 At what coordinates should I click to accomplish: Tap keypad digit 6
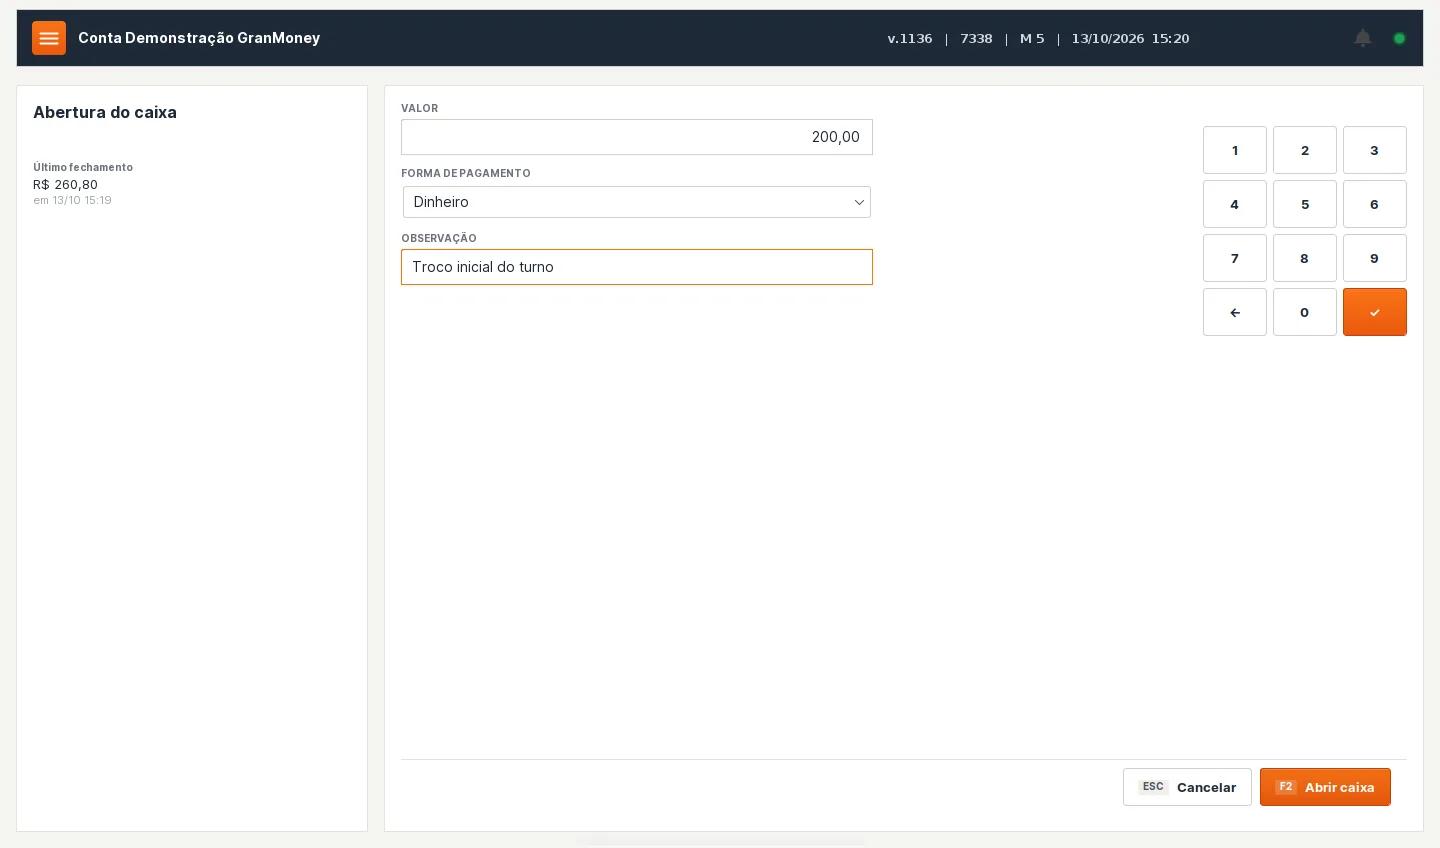pyautogui.click(x=1375, y=204)
